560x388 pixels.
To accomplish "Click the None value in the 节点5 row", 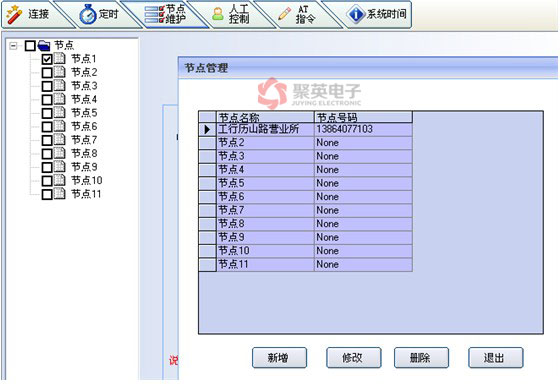I will point(363,183).
